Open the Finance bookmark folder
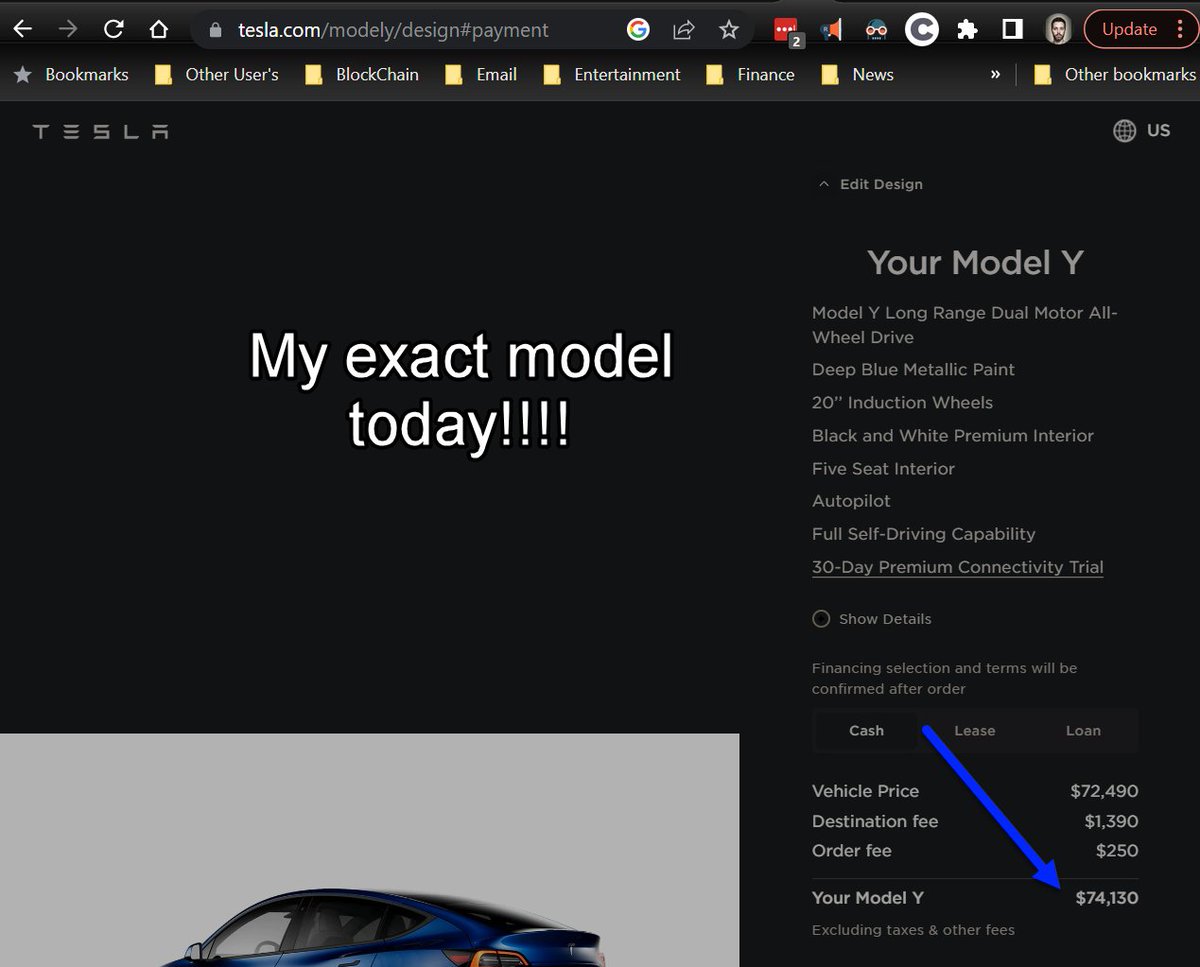1200x967 pixels. 750,74
